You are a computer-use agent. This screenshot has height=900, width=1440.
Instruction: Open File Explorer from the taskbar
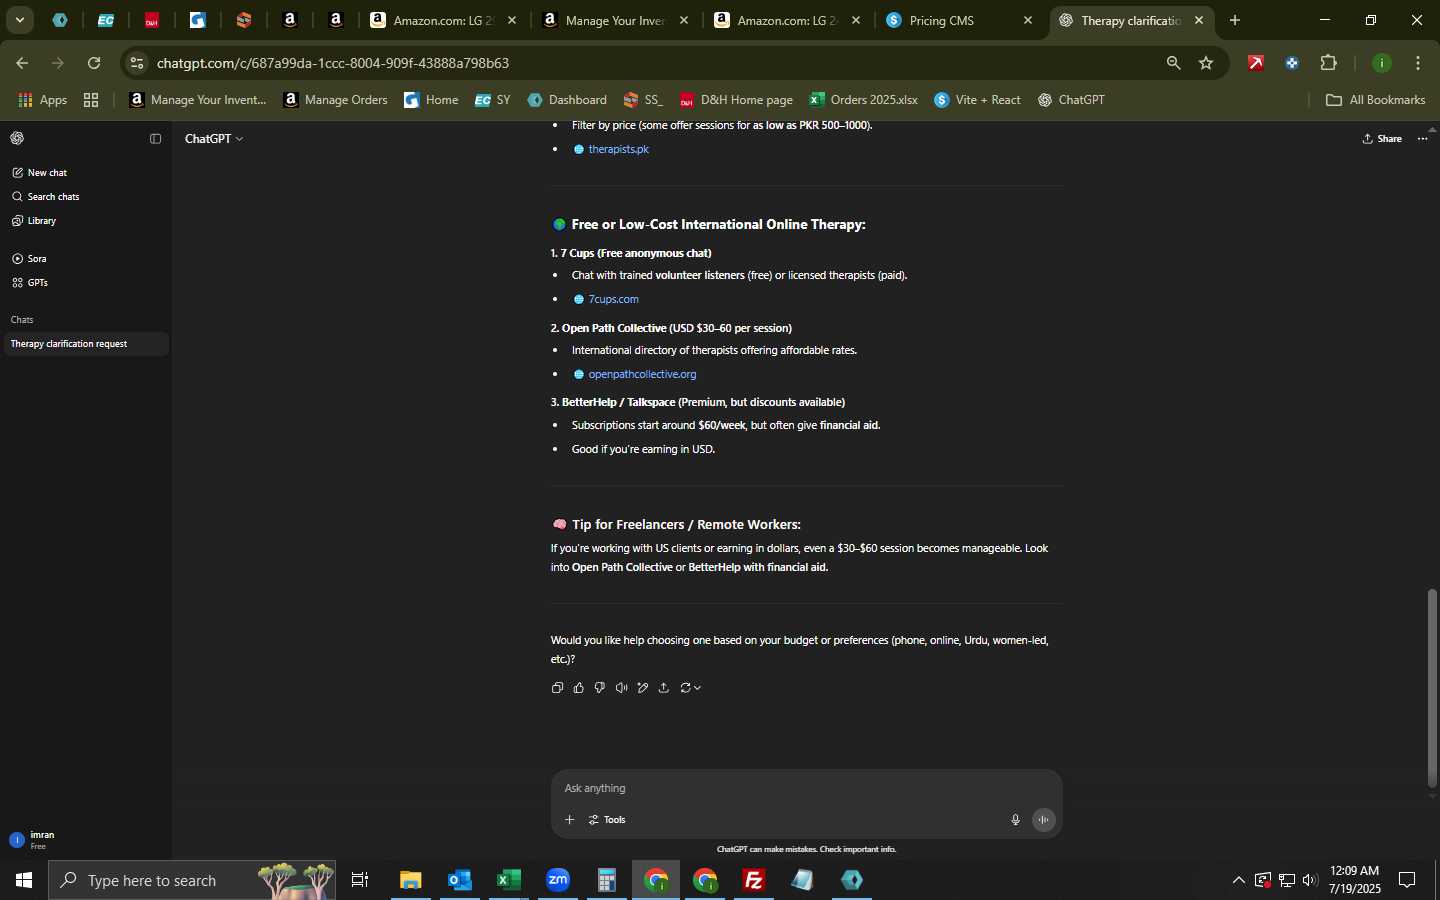[411, 880]
